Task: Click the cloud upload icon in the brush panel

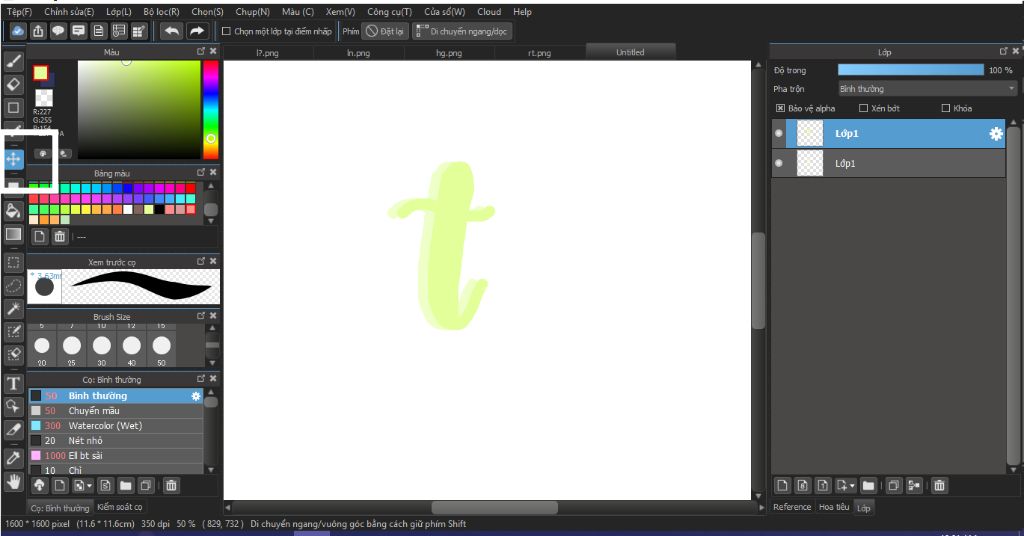Action: 39,485
